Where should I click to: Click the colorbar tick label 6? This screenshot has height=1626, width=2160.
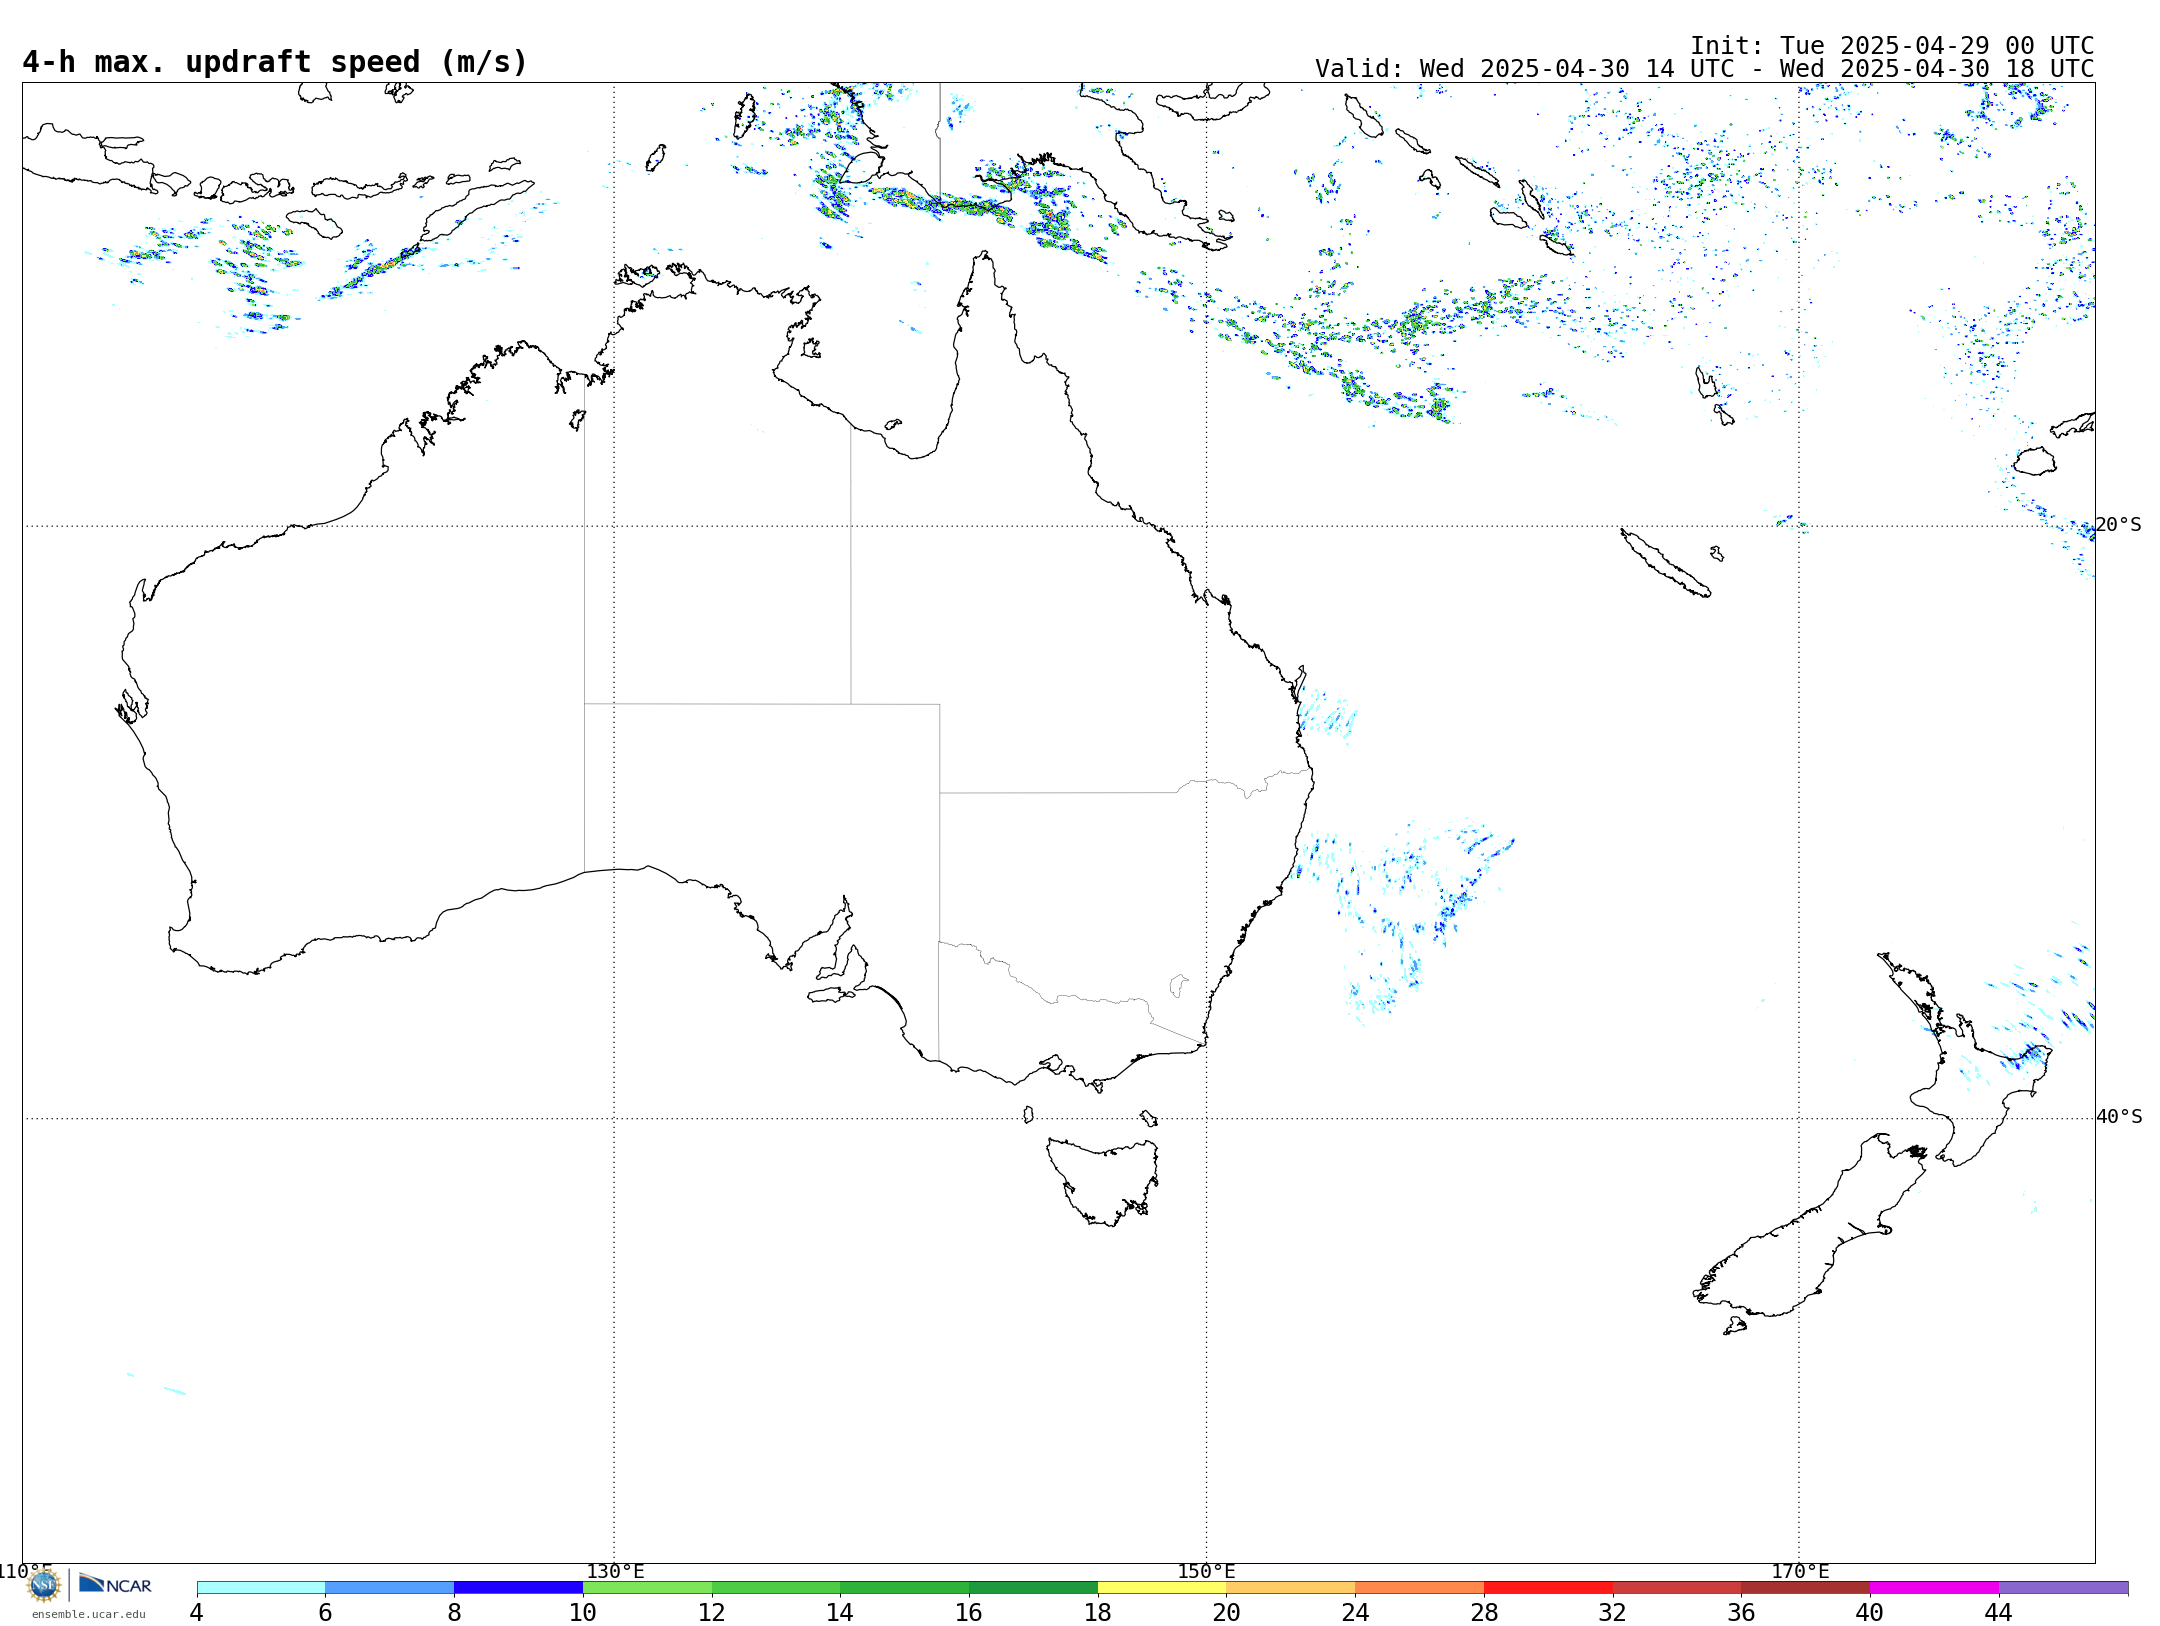[x=325, y=1612]
